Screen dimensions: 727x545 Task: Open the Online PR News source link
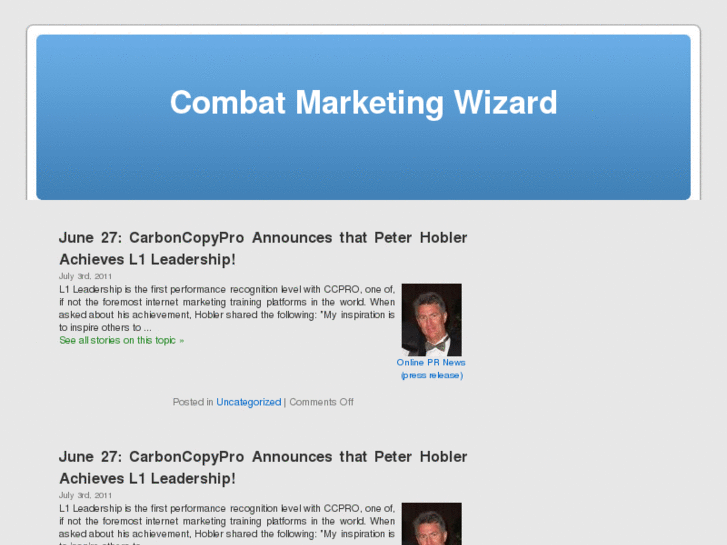[431, 362]
